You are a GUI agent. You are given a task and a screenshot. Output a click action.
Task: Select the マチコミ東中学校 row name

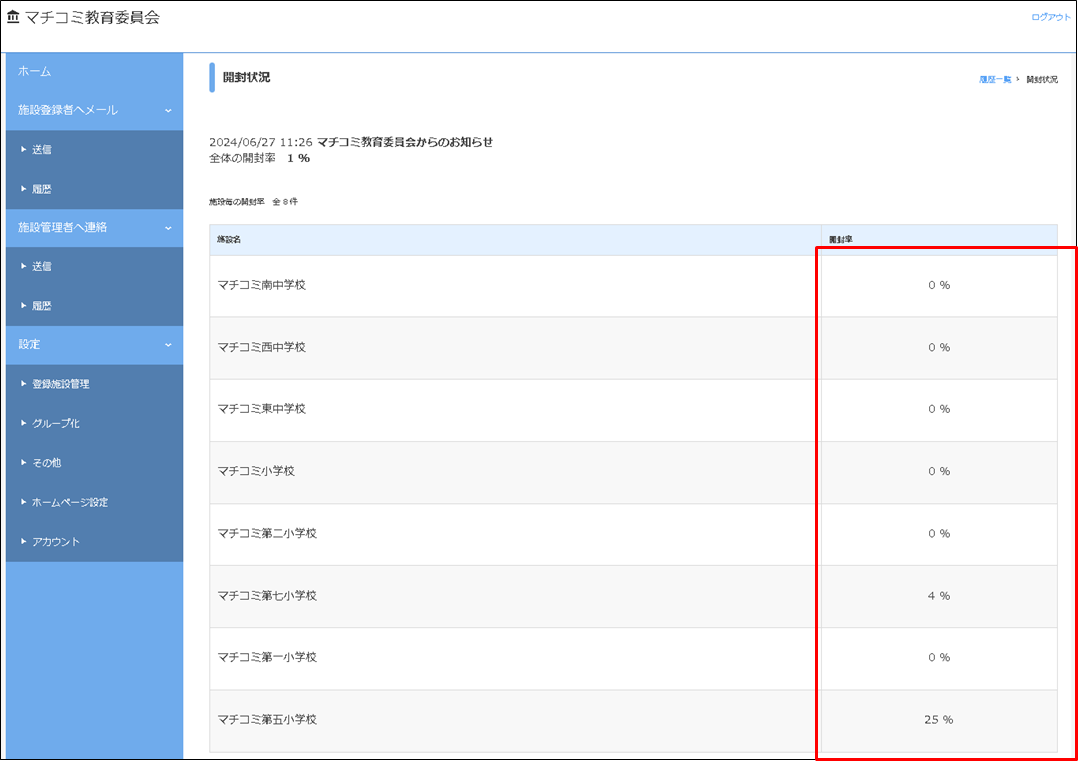(x=261, y=409)
